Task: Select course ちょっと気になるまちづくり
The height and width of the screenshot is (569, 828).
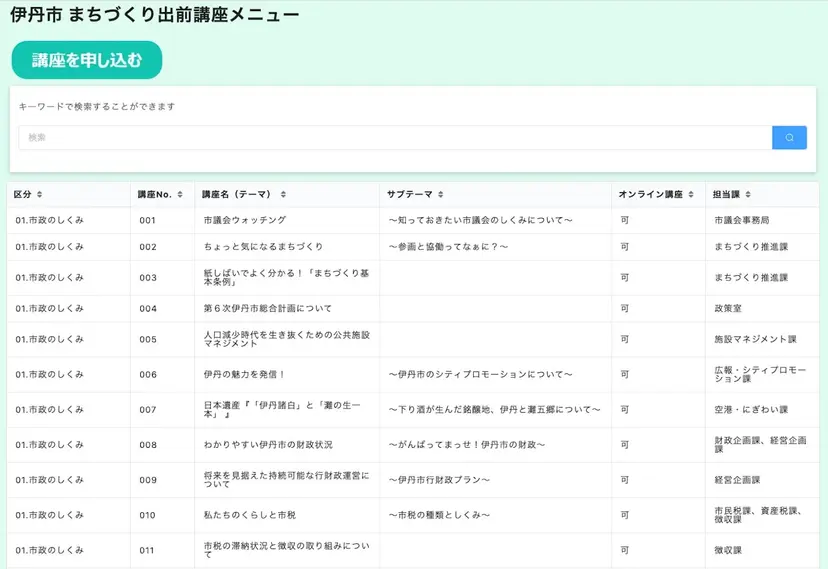Action: click(263, 246)
